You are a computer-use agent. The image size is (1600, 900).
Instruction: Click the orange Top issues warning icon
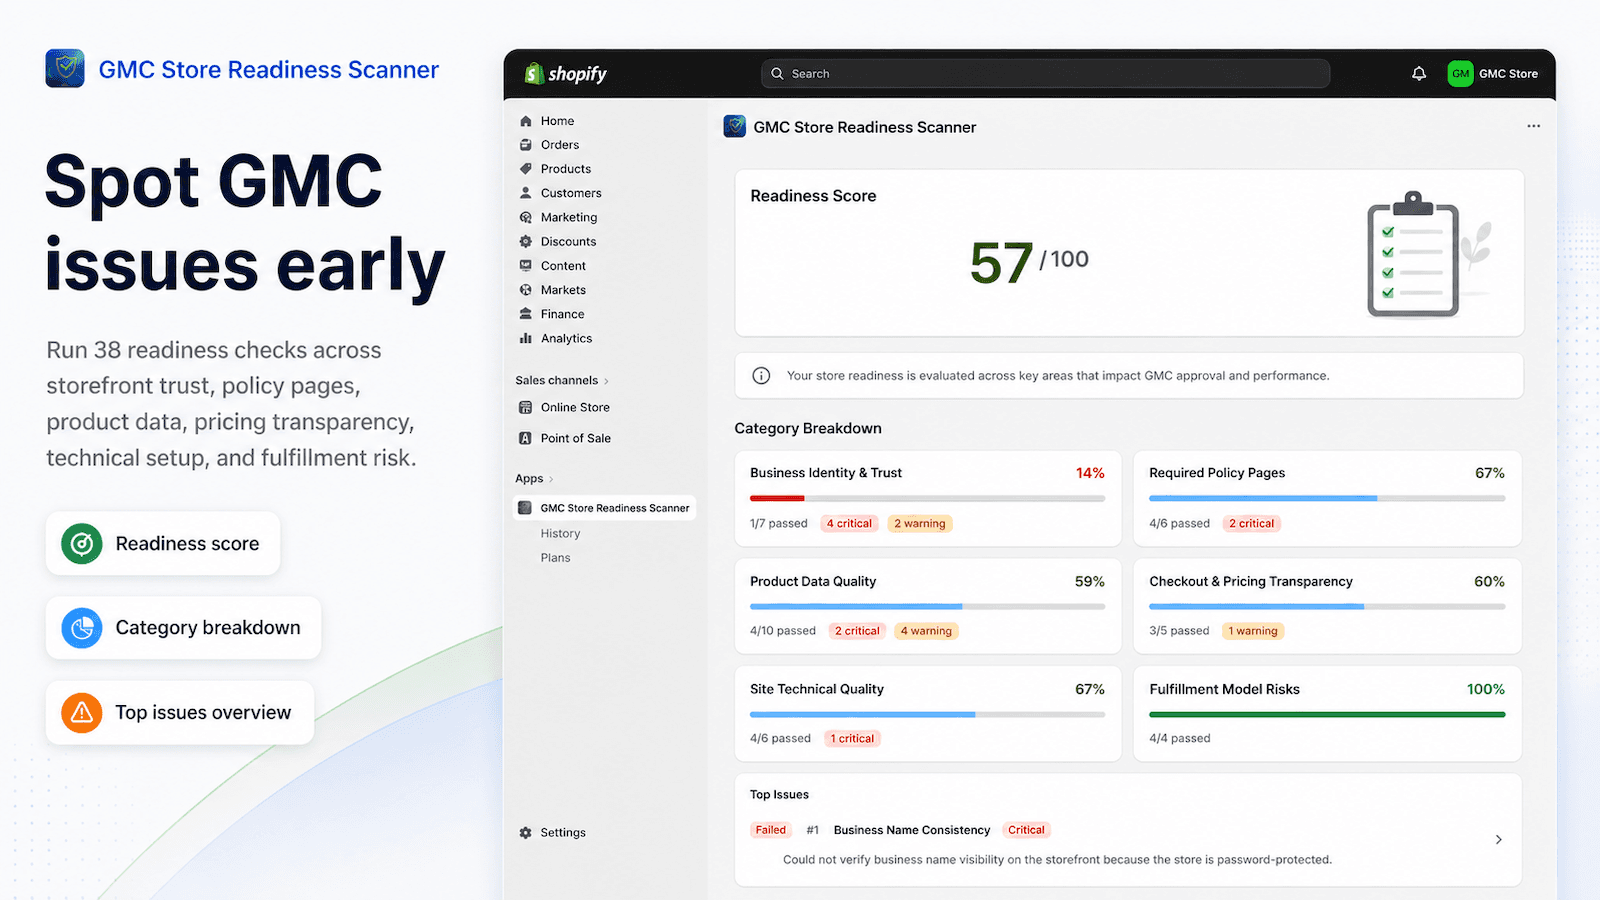(82, 713)
